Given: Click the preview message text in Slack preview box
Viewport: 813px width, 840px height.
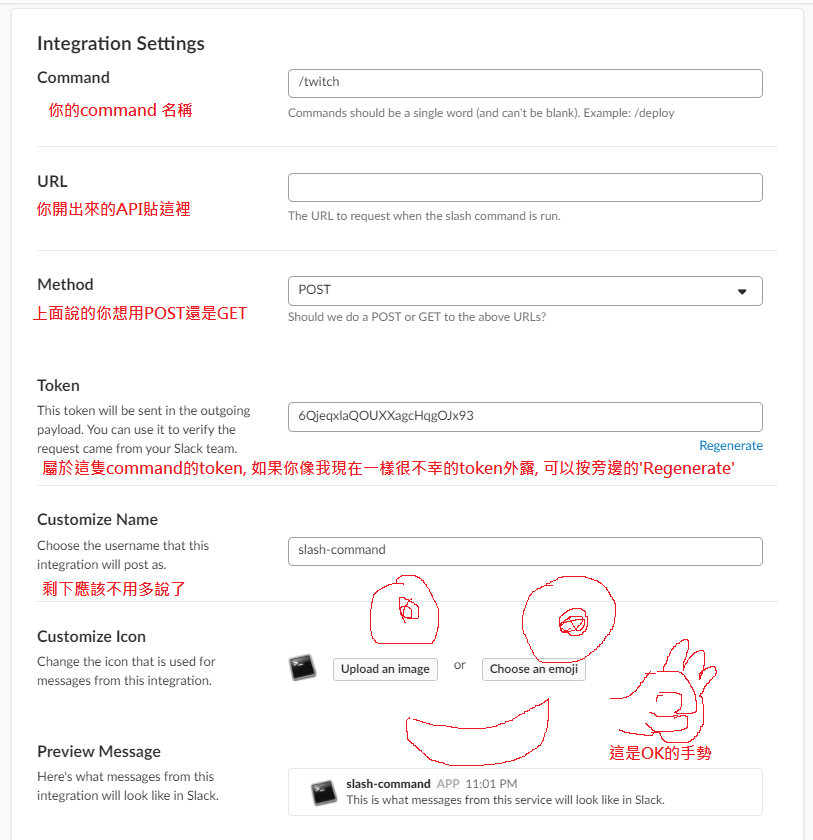Looking at the screenshot, I should tap(505, 800).
